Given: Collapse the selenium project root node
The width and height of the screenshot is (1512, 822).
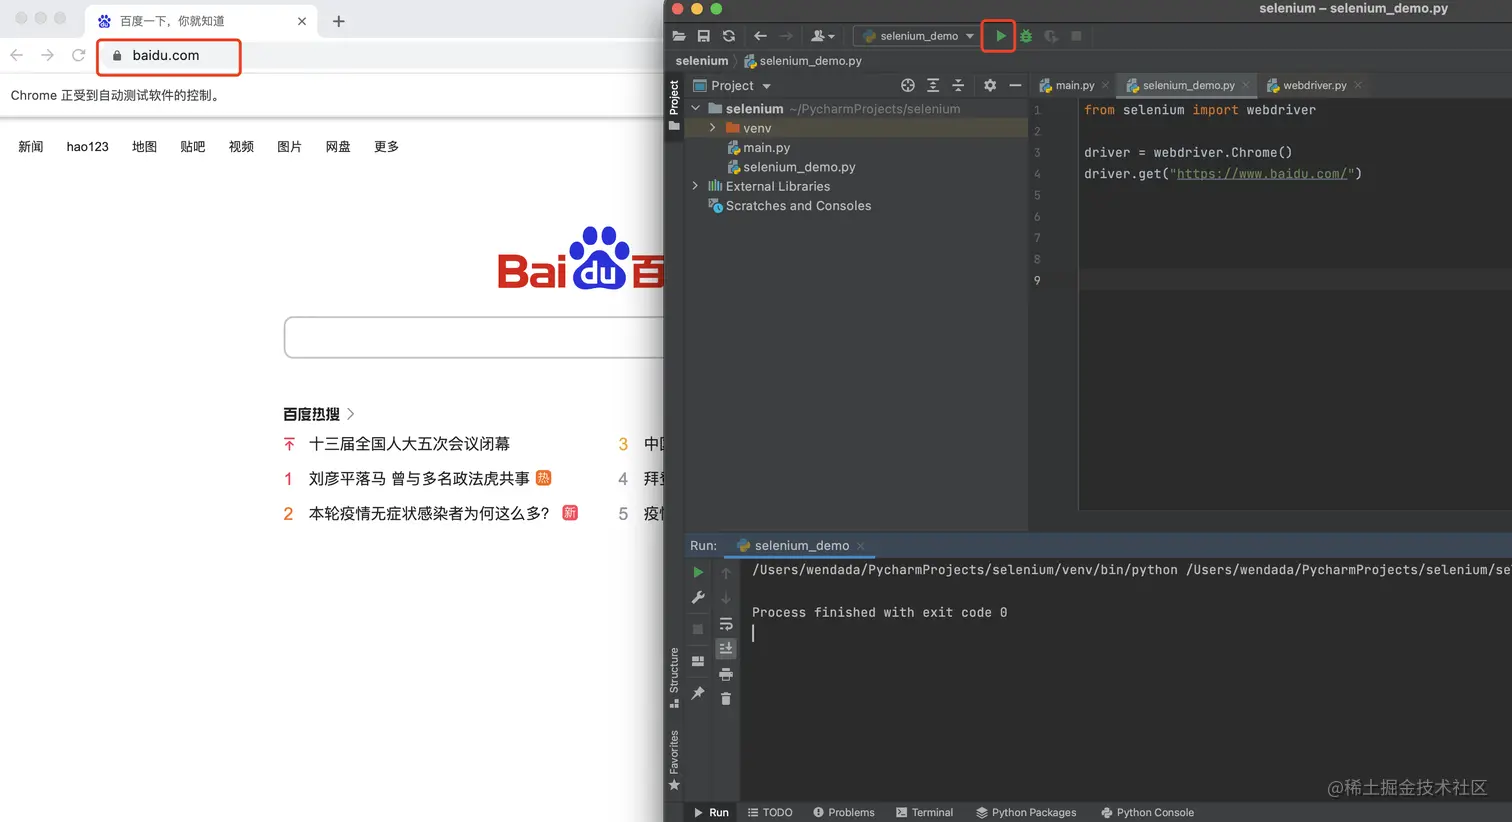Looking at the screenshot, I should [696, 108].
